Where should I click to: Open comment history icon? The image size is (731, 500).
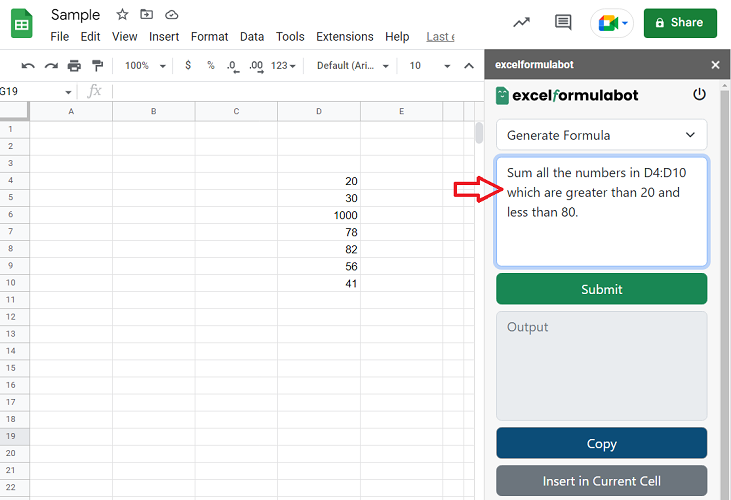click(x=563, y=22)
